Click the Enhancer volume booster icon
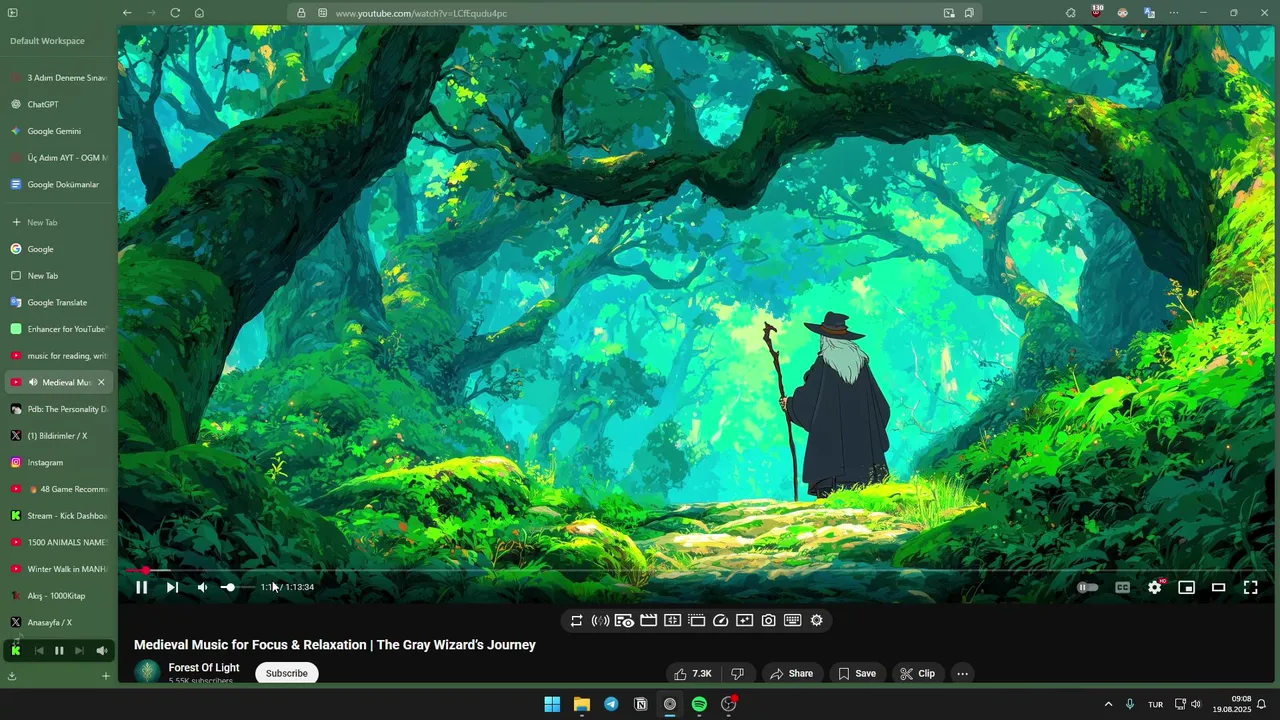 (600, 620)
